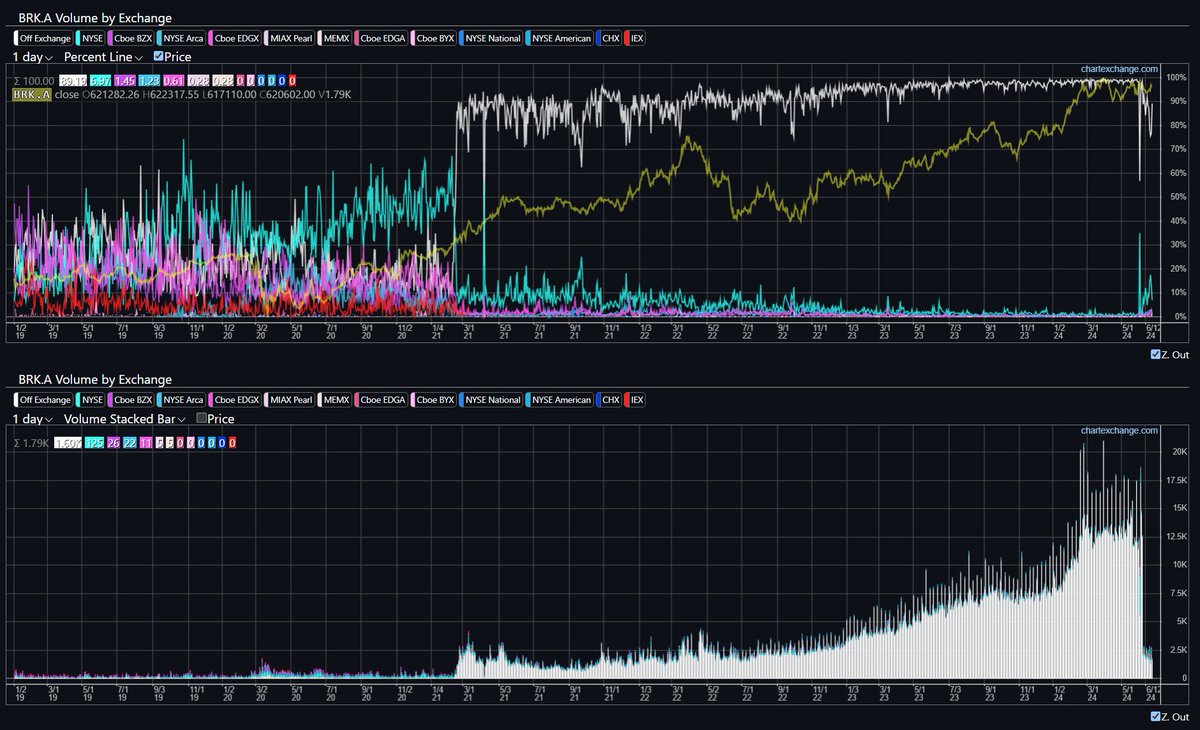Click the 5.97 NYSE percent value badge

click(x=99, y=80)
